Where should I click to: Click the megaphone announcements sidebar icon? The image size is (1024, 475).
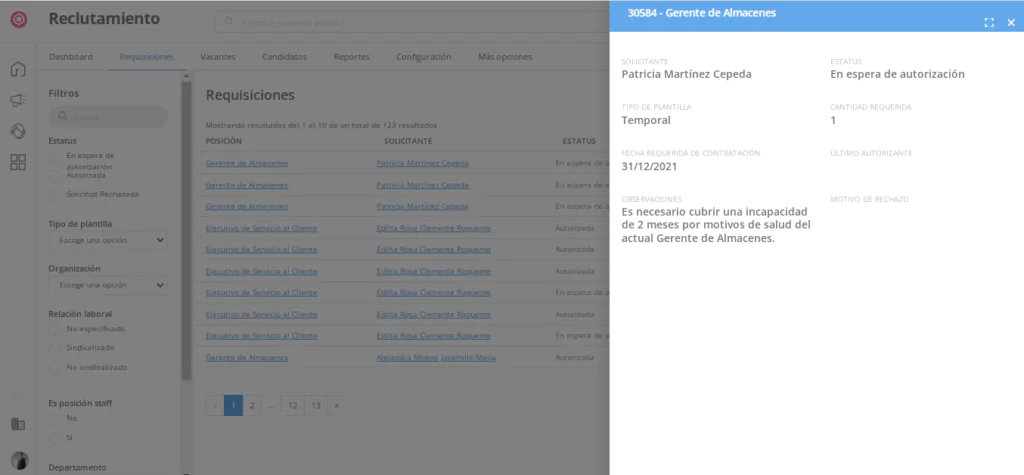[18, 100]
